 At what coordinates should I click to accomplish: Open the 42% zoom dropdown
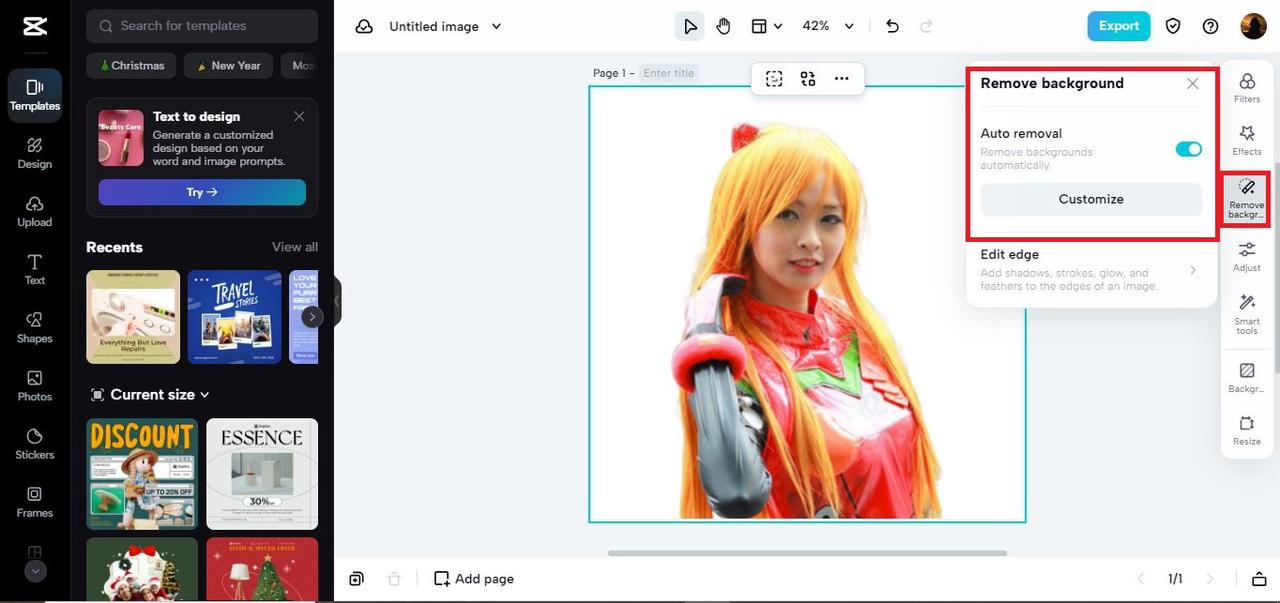[x=828, y=27]
